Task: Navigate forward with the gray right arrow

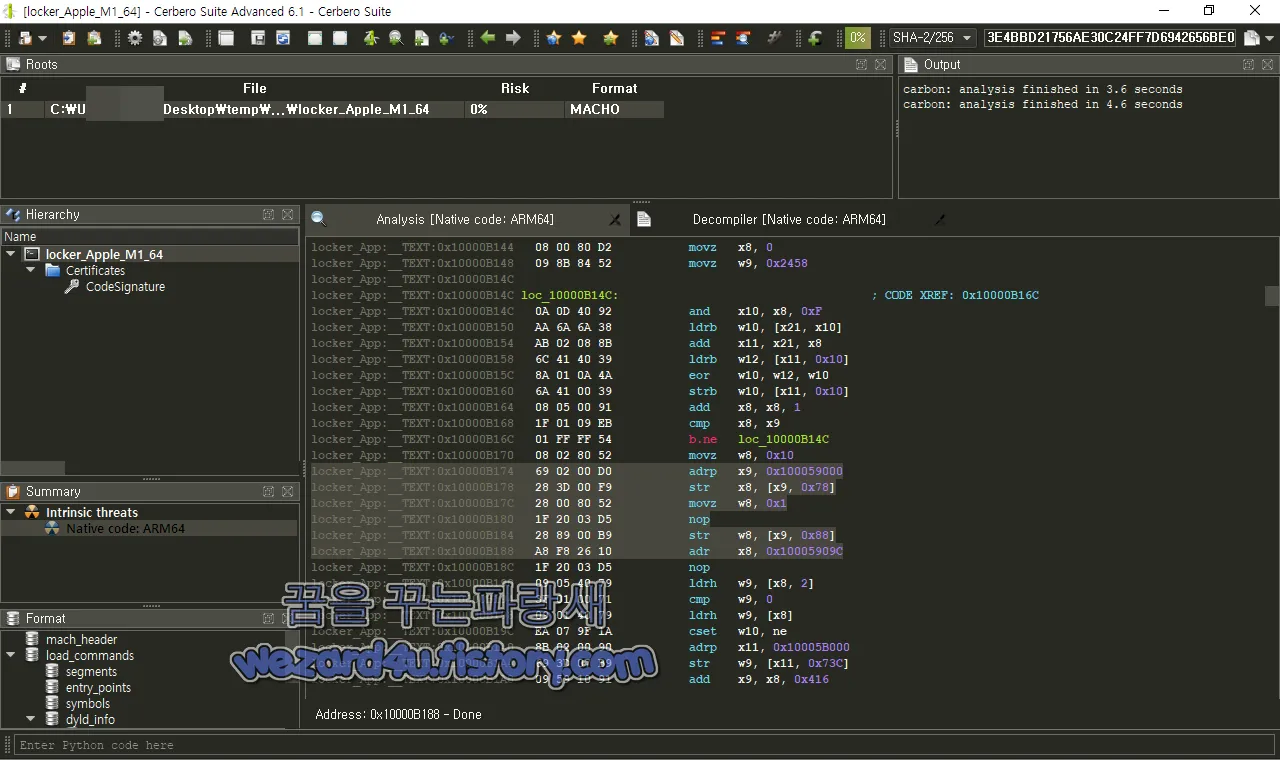Action: (513, 38)
